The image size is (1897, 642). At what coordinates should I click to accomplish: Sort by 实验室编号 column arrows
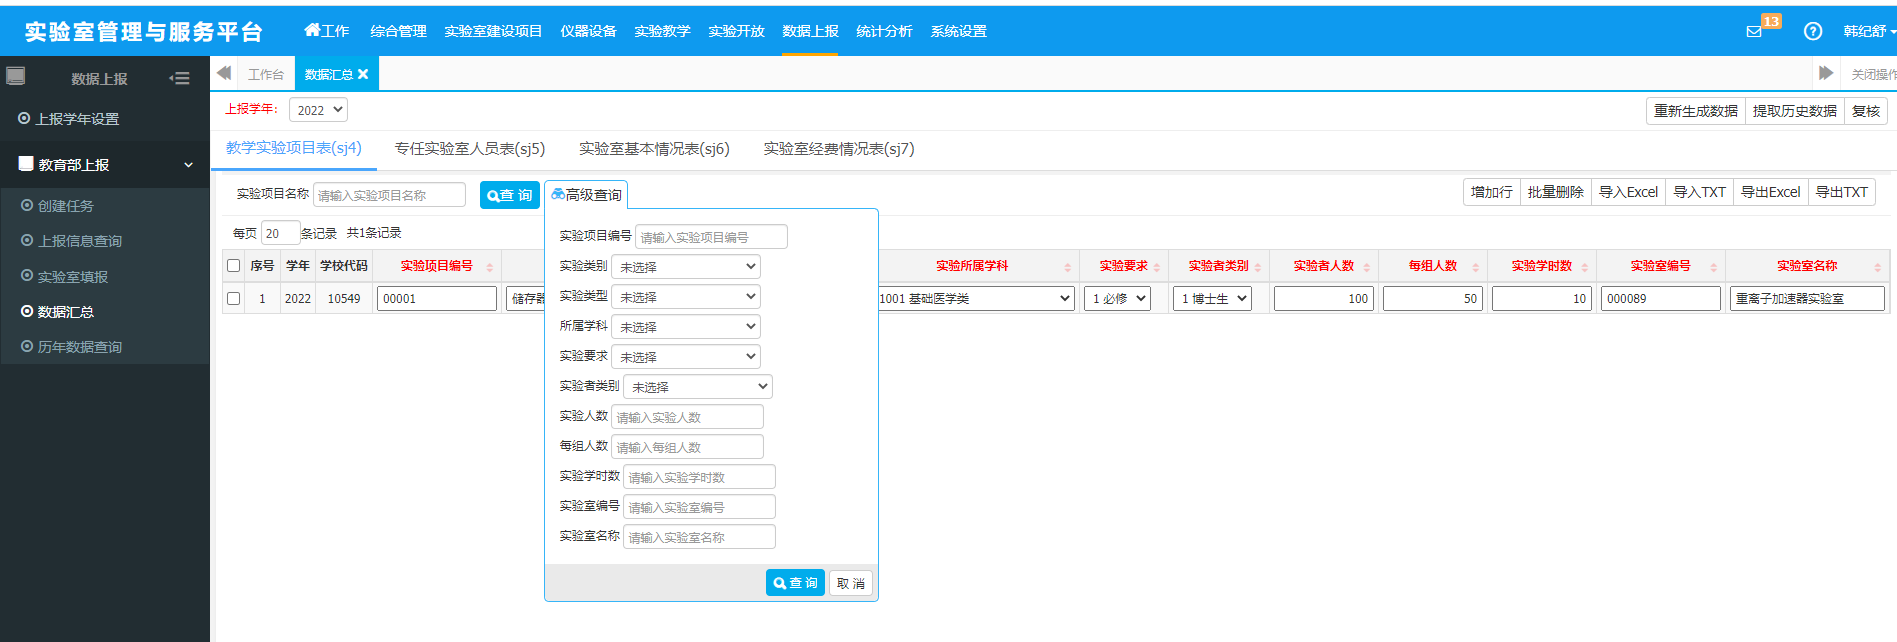coord(1714,267)
